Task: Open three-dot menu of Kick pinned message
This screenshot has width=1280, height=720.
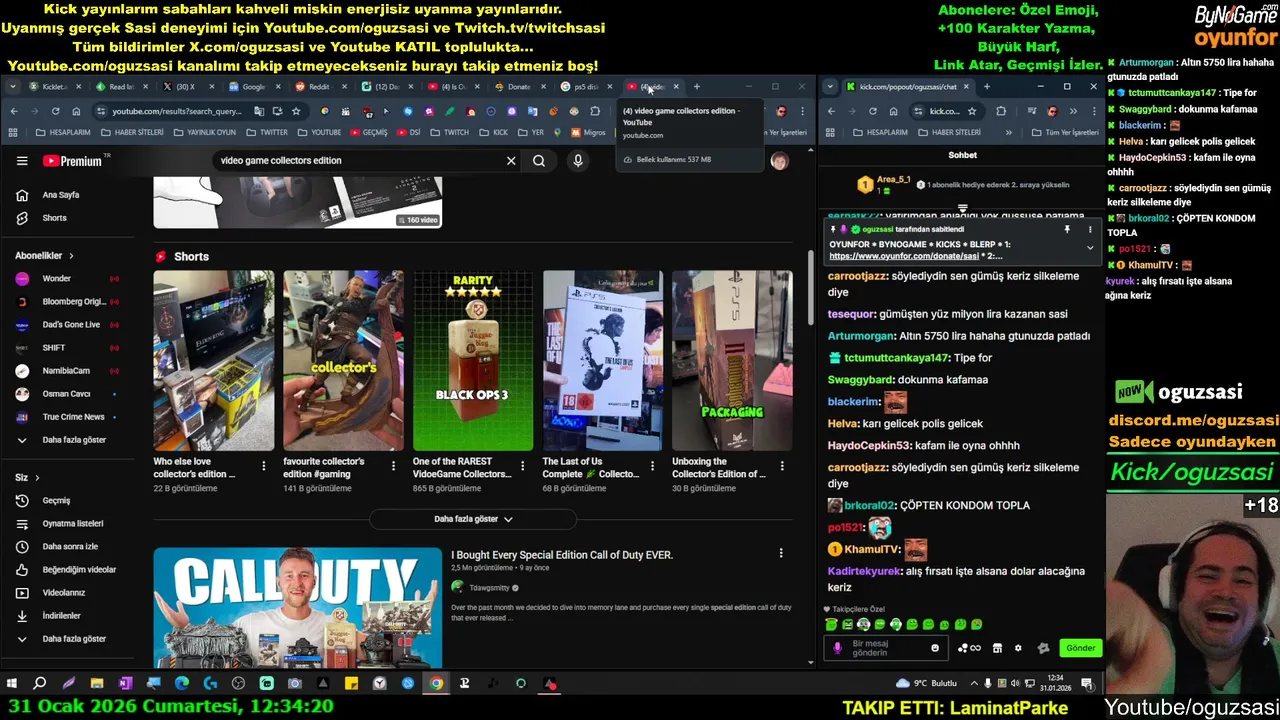Action: [x=1090, y=229]
